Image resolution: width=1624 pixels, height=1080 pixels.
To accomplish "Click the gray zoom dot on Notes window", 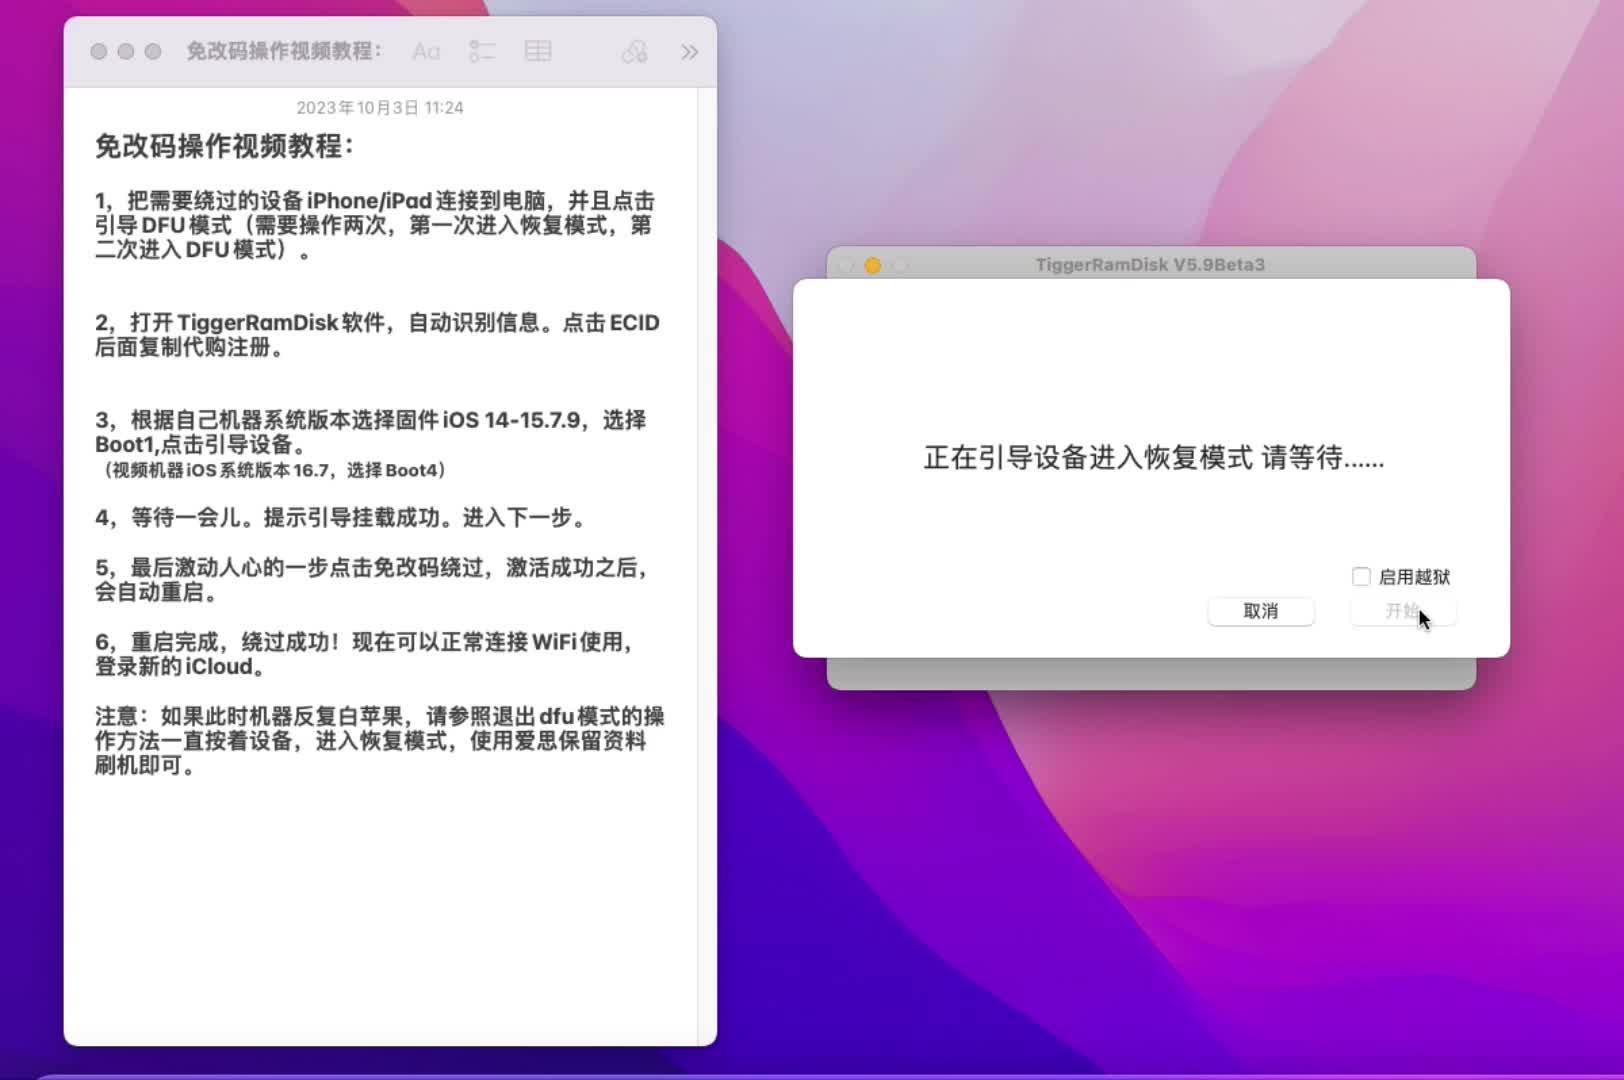I will click(x=151, y=50).
